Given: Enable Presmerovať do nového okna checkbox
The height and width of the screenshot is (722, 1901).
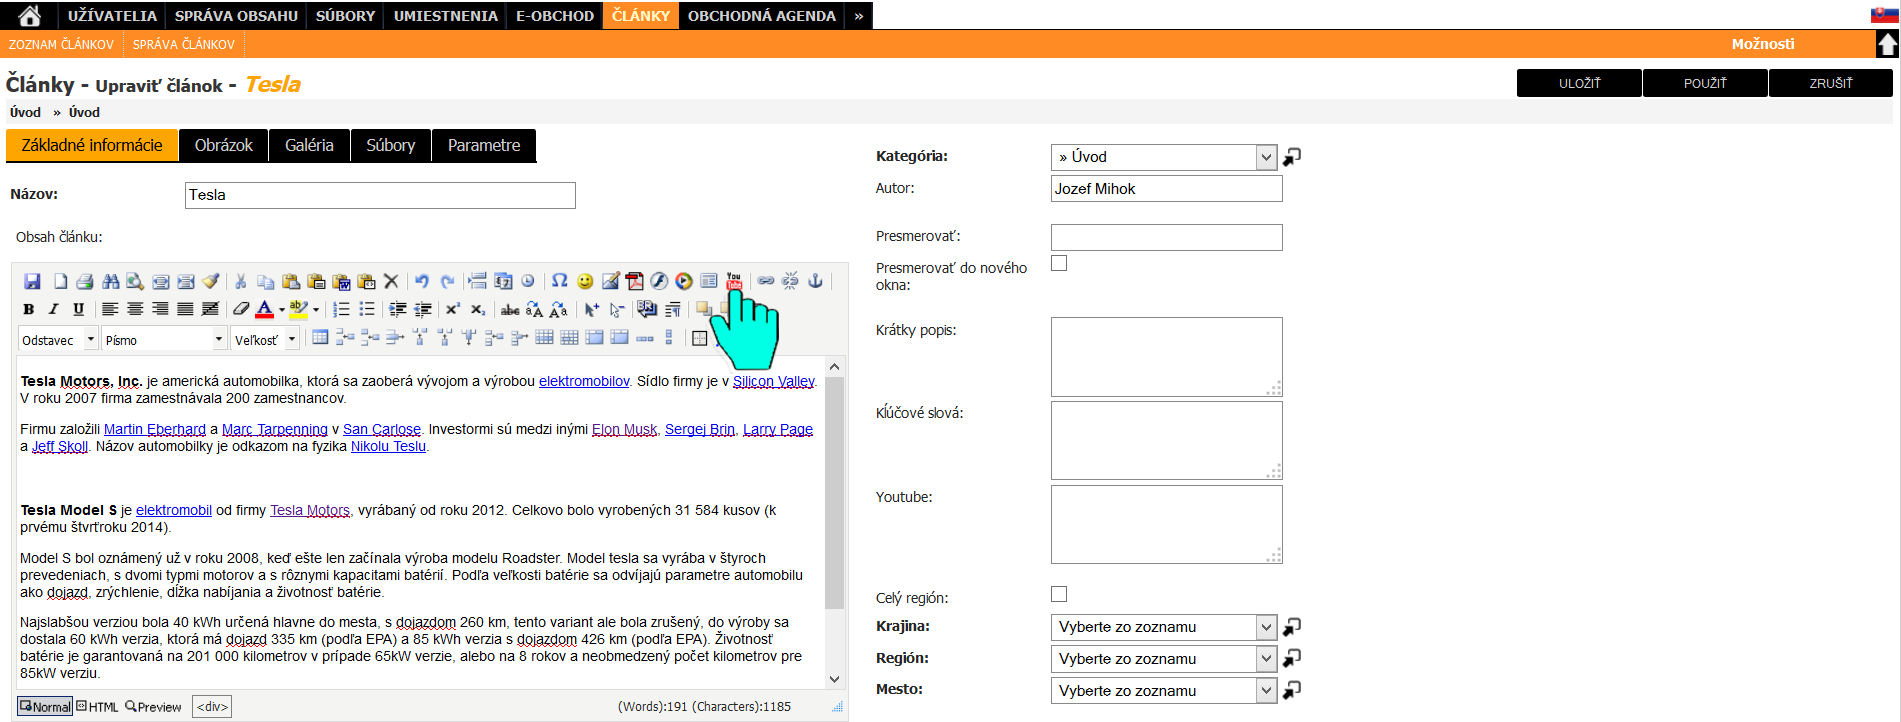Looking at the screenshot, I should point(1059,263).
